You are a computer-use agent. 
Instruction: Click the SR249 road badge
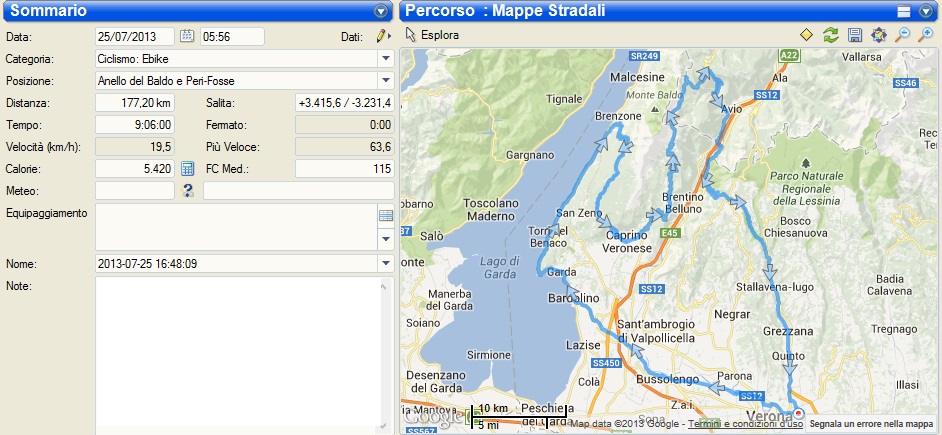tap(644, 55)
